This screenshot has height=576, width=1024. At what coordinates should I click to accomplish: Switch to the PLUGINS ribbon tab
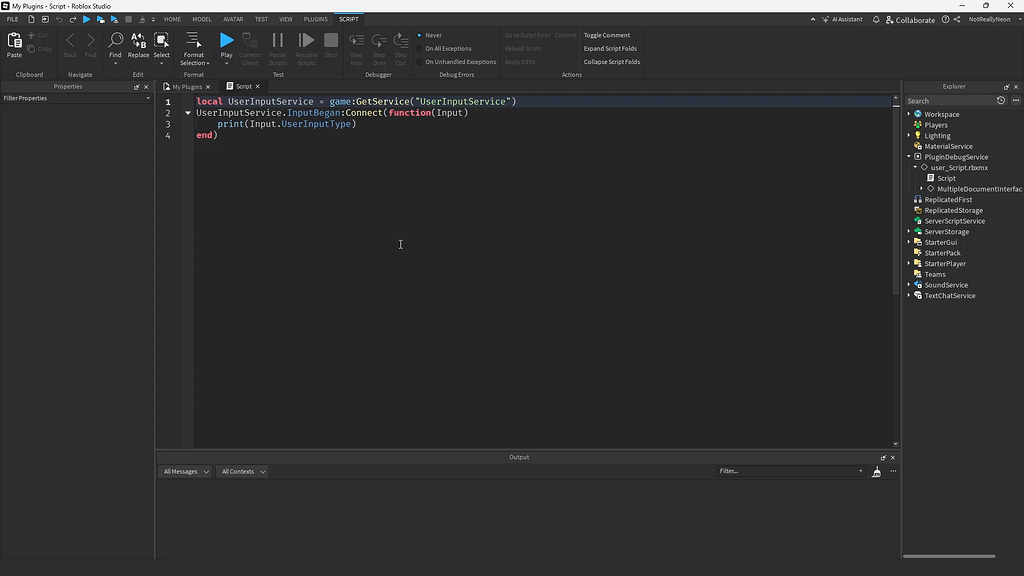(x=315, y=19)
